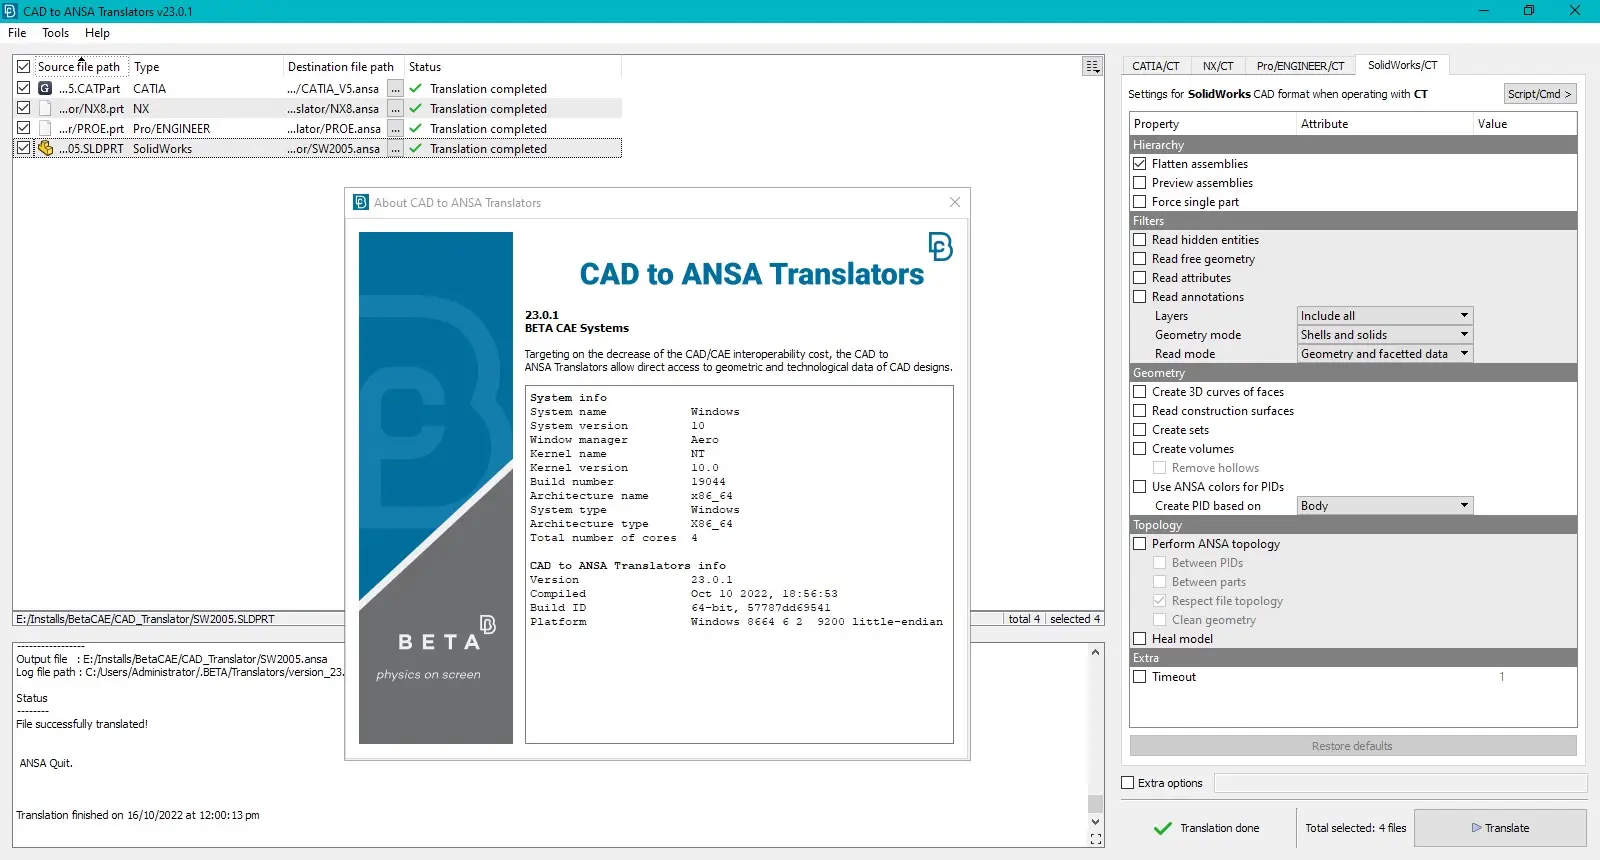The width and height of the screenshot is (1600, 860).
Task: Enable the Timeout option
Action: point(1139,676)
